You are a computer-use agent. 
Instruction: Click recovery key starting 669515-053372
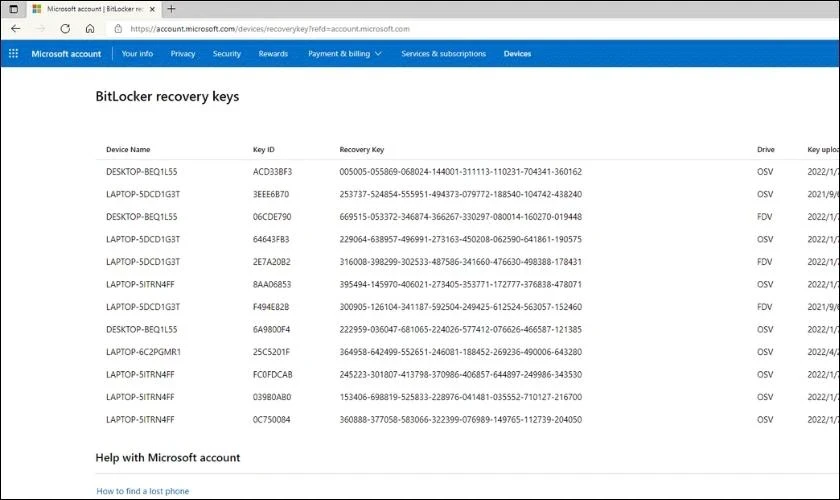point(460,217)
